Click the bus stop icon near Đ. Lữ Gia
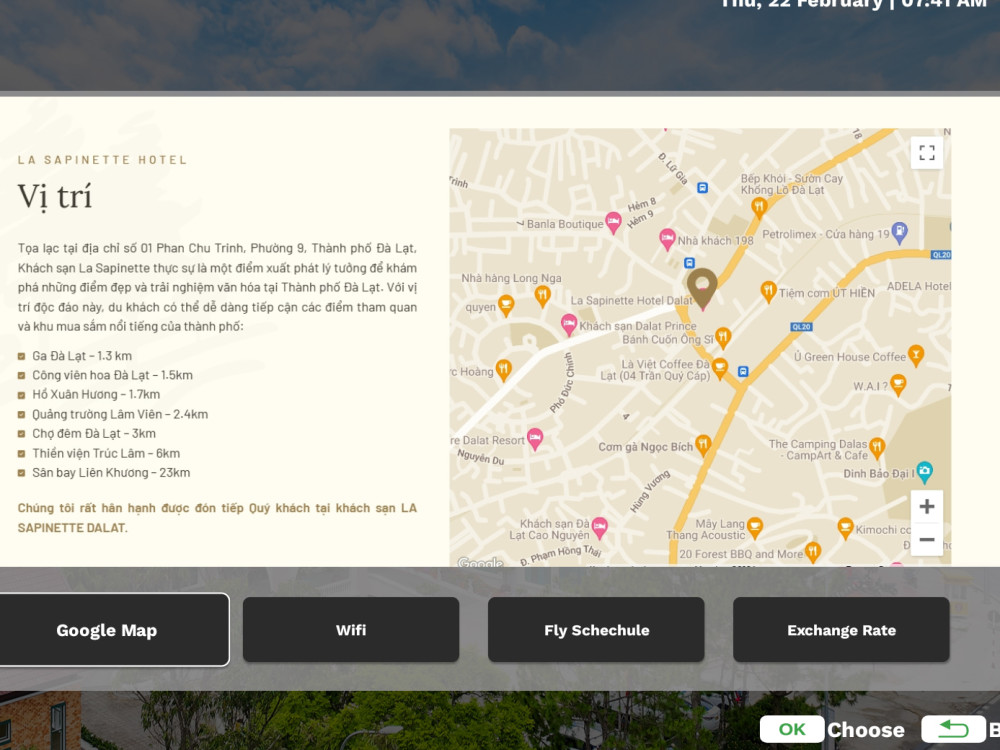The width and height of the screenshot is (1000, 750). point(702,188)
